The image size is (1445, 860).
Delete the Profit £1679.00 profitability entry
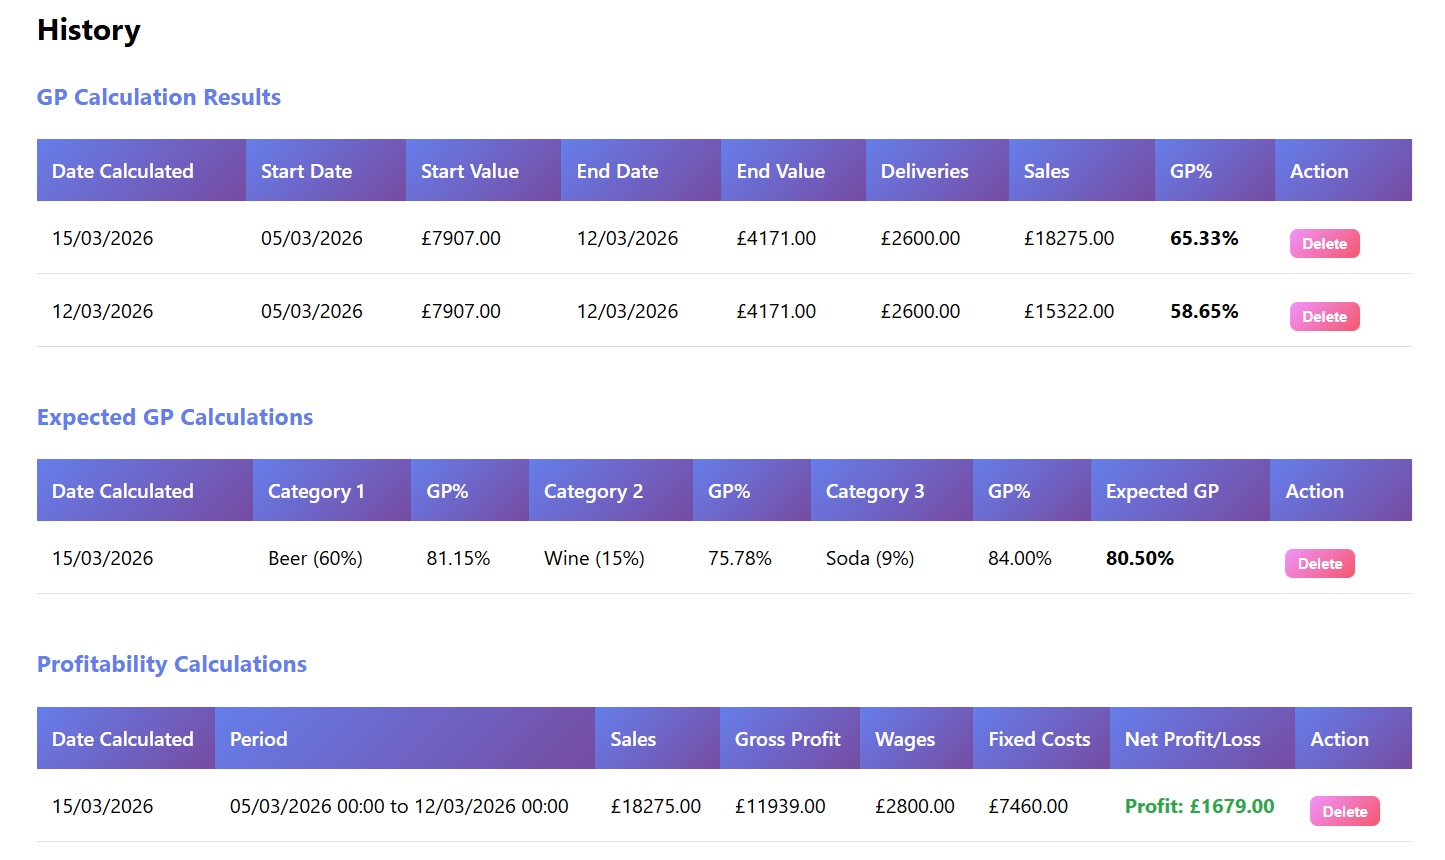pos(1344,811)
